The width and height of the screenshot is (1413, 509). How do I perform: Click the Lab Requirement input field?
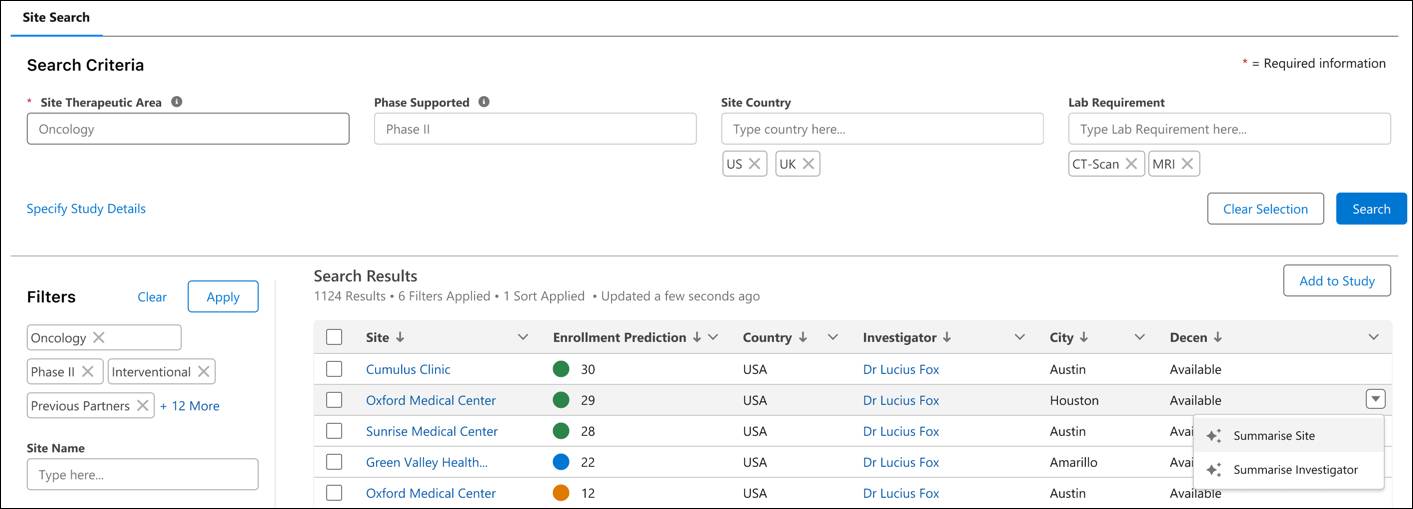(x=1229, y=129)
